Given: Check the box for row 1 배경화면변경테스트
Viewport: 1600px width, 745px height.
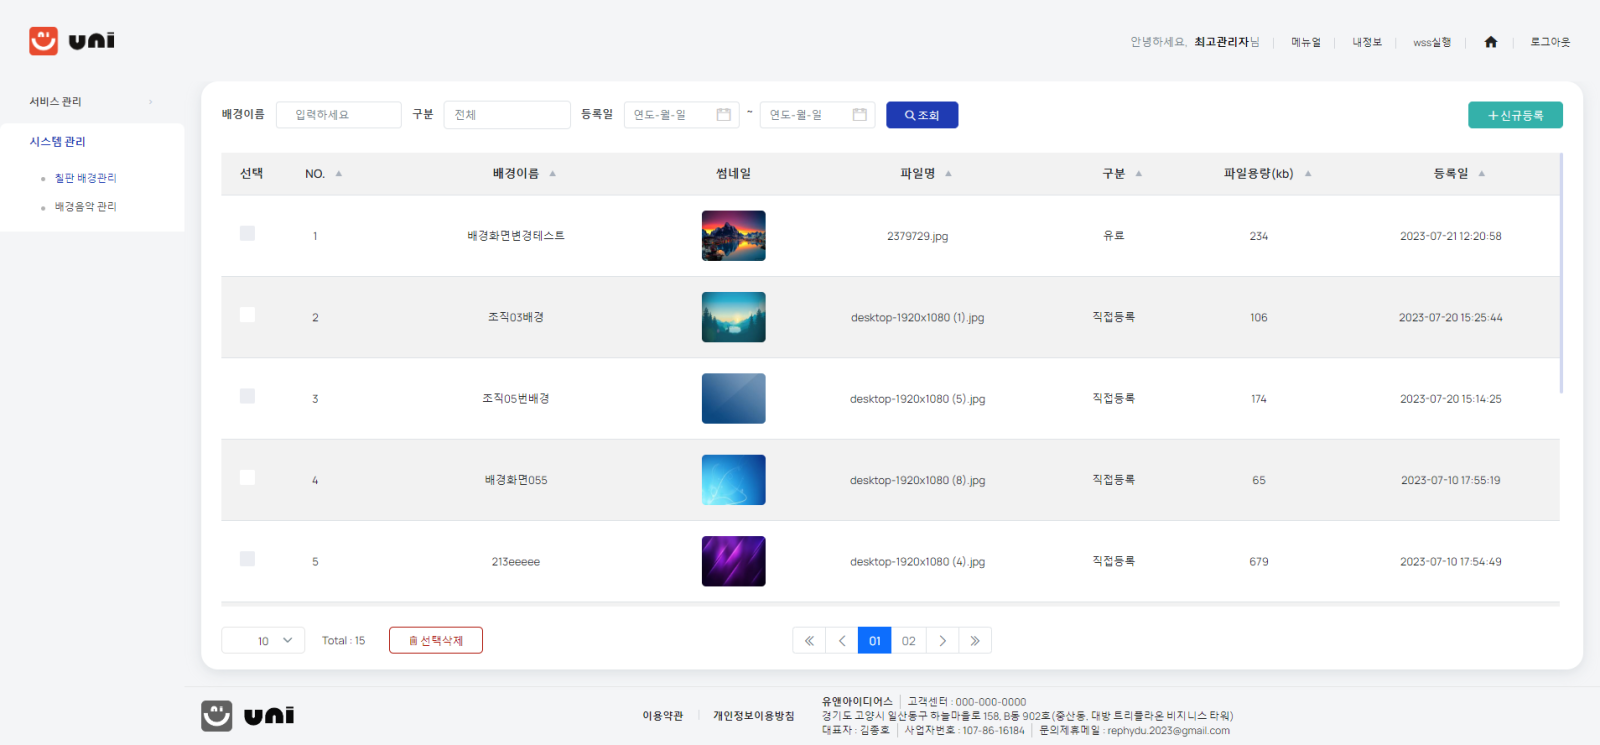Looking at the screenshot, I should pyautogui.click(x=247, y=234).
